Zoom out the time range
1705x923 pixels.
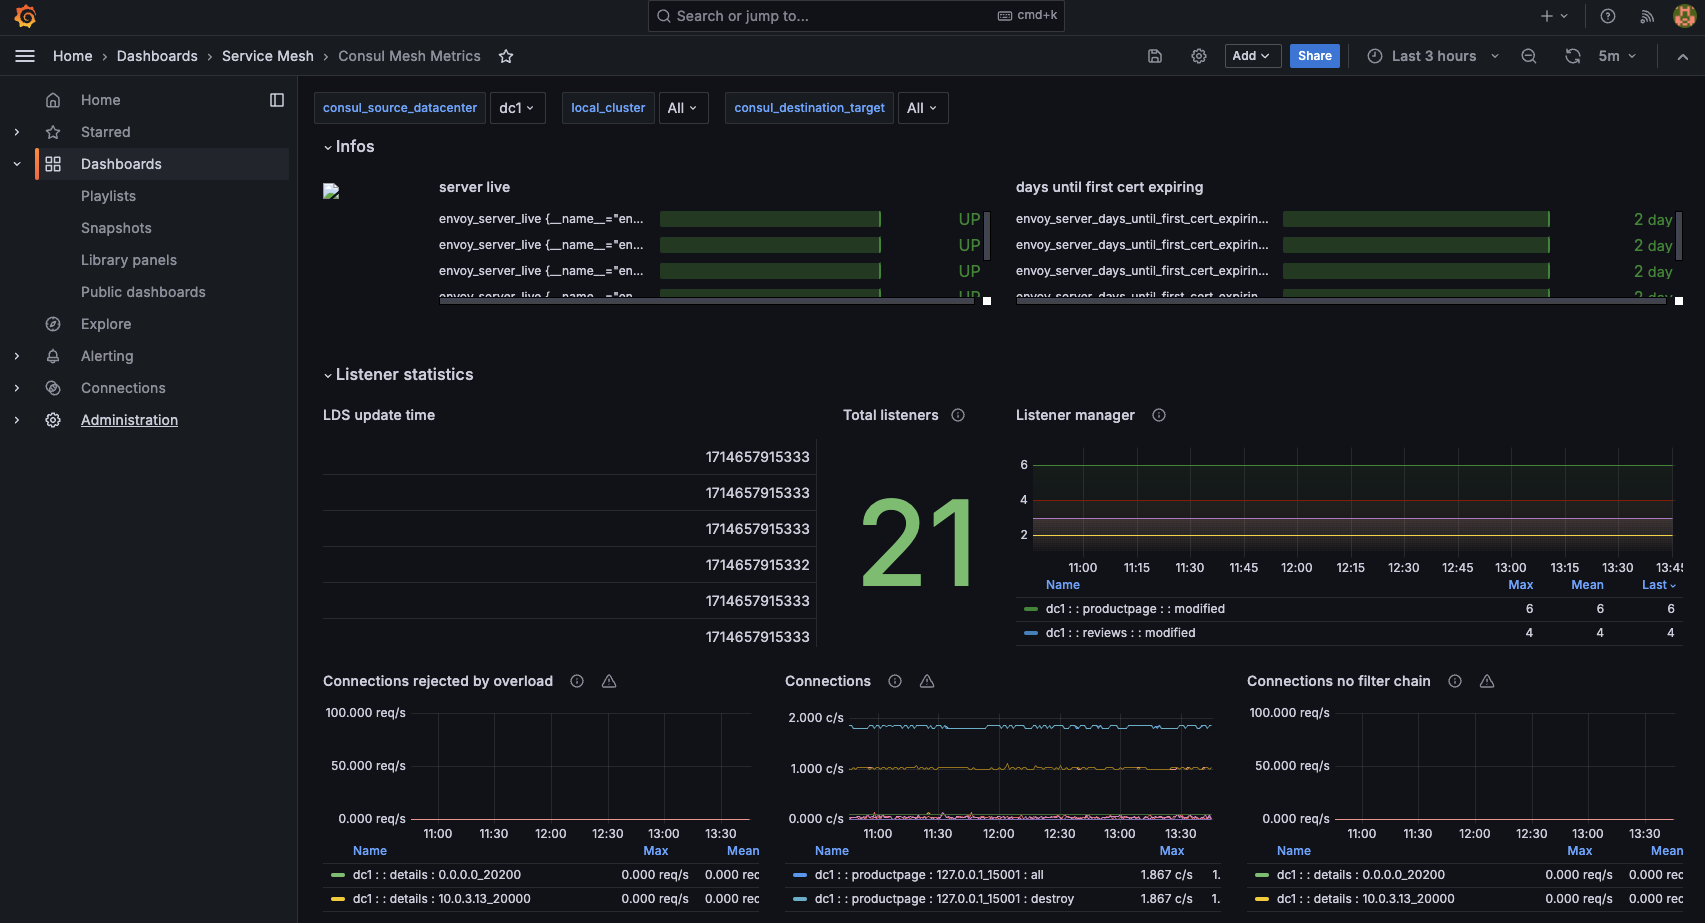pyautogui.click(x=1529, y=56)
